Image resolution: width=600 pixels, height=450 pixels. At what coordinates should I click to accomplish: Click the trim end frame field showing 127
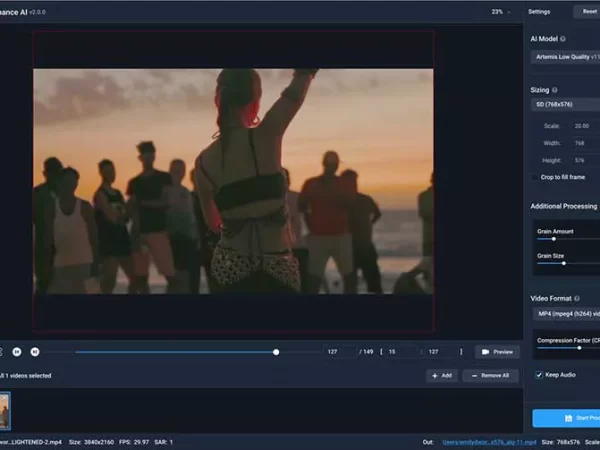[x=442, y=352]
